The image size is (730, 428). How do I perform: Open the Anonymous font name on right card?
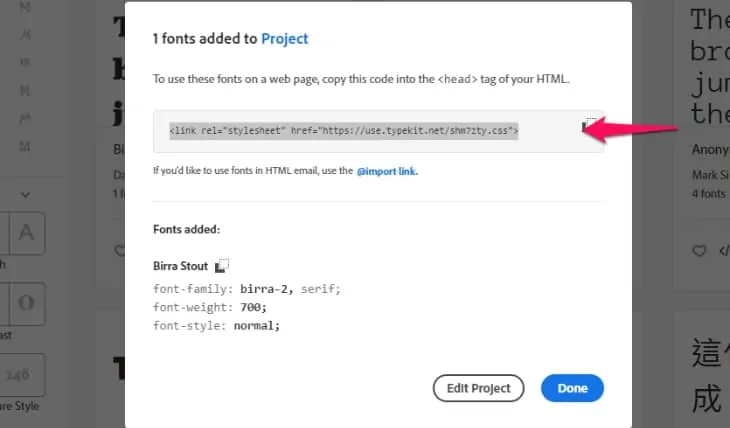(x=710, y=149)
